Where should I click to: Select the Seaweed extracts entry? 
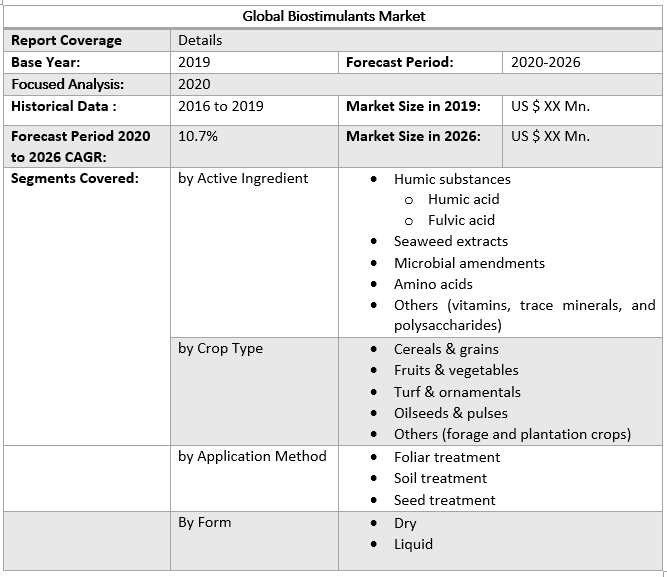[x=450, y=241]
